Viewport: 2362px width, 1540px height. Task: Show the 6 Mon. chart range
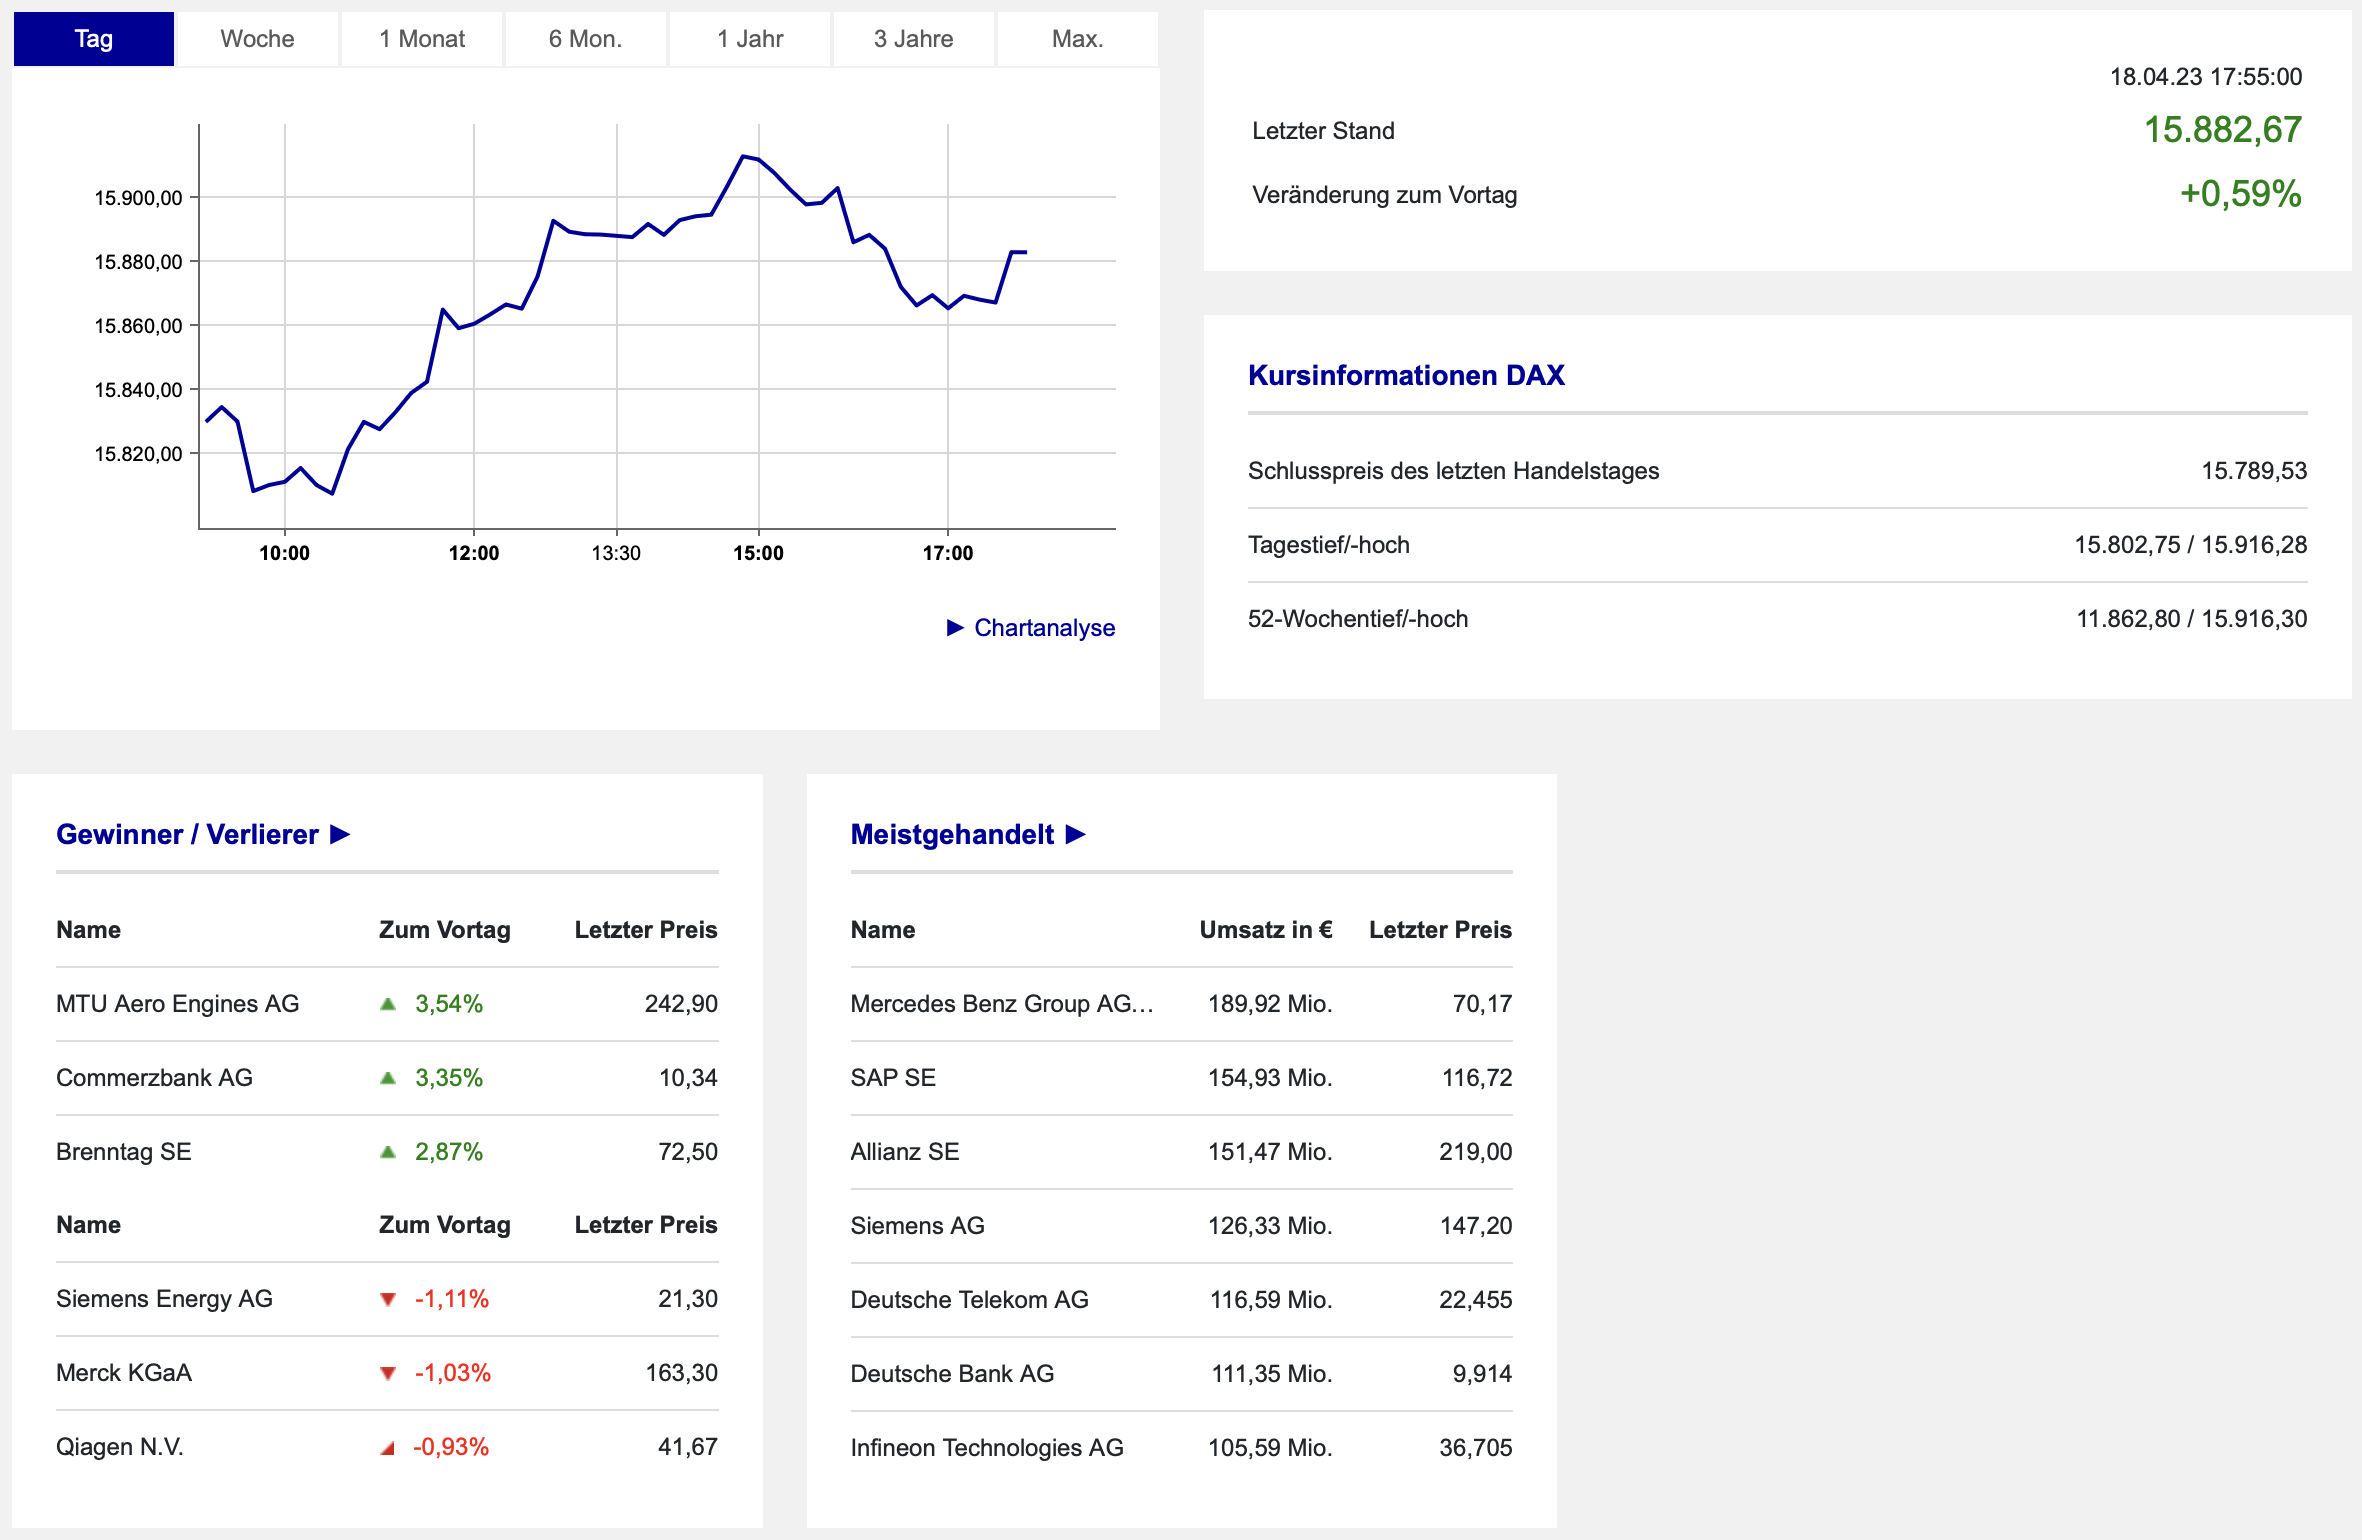tap(585, 39)
